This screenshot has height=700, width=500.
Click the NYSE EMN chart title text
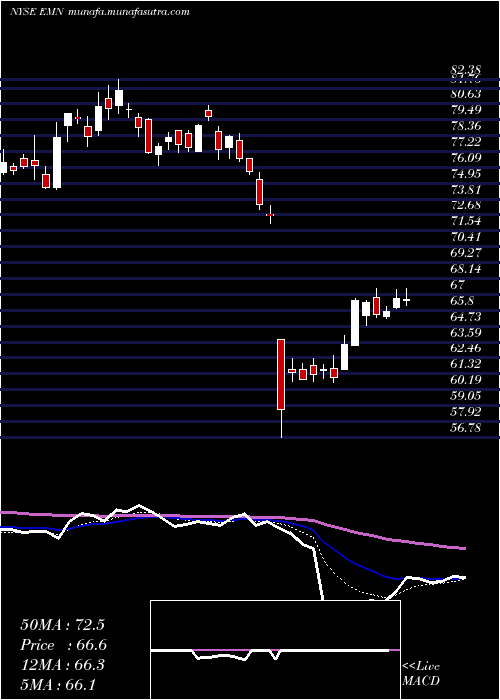(38, 12)
